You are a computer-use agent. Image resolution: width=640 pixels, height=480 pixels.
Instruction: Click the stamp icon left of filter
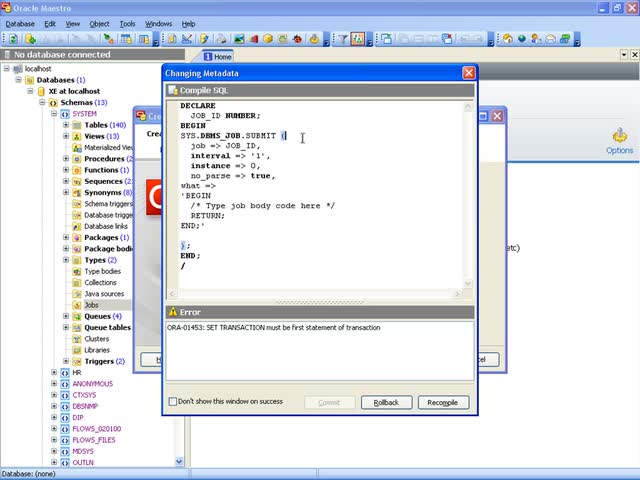pyautogui.click(x=314, y=39)
